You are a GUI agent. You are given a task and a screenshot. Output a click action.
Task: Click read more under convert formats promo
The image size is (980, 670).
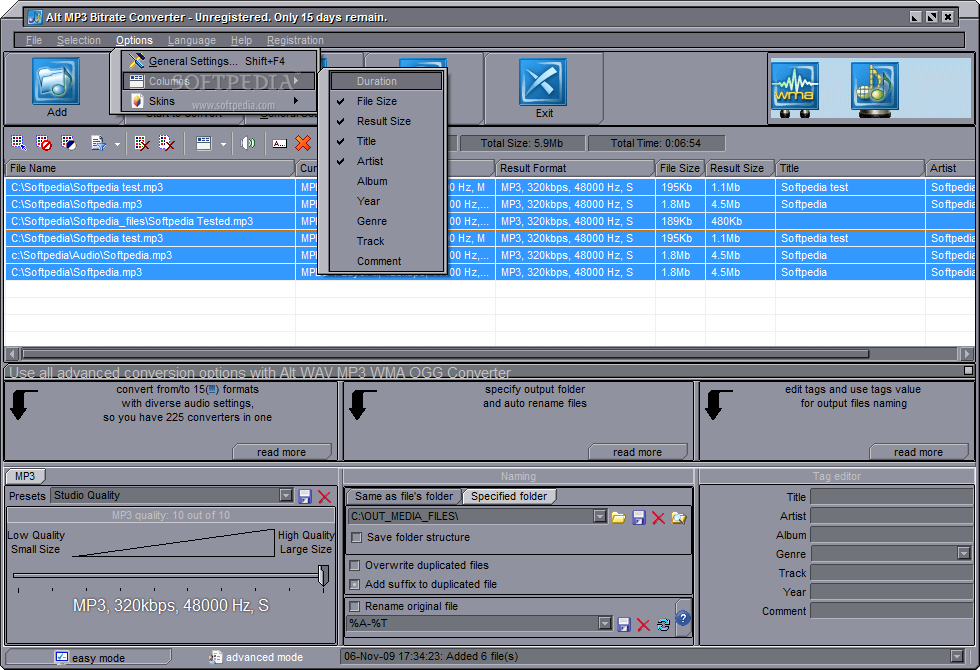[282, 452]
